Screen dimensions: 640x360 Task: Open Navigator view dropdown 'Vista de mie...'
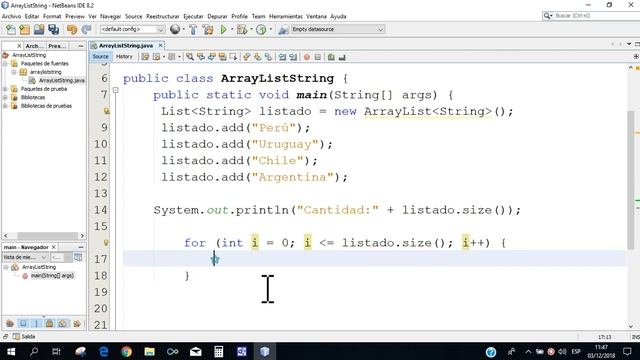coord(25,257)
